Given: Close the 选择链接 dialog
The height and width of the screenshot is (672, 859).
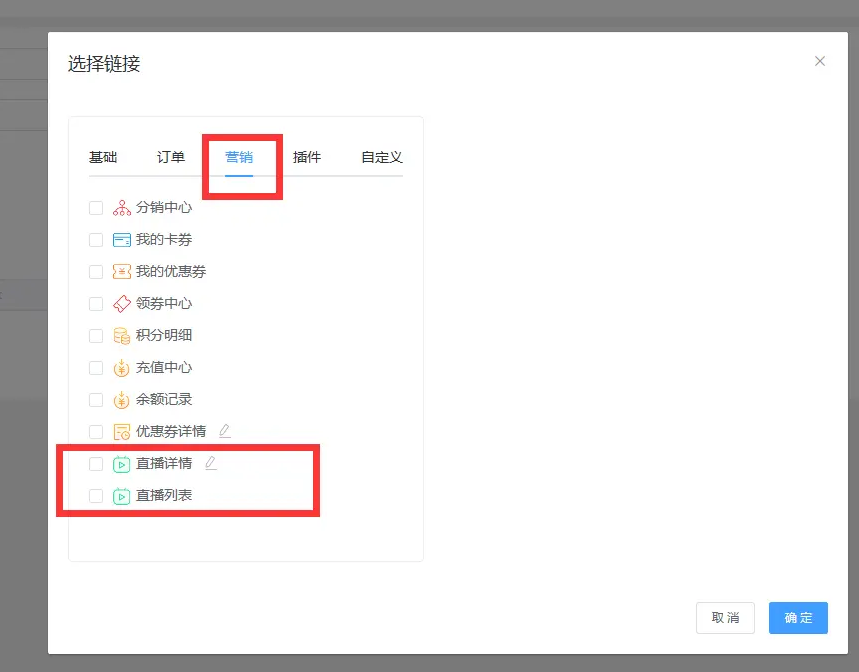Looking at the screenshot, I should tap(820, 61).
